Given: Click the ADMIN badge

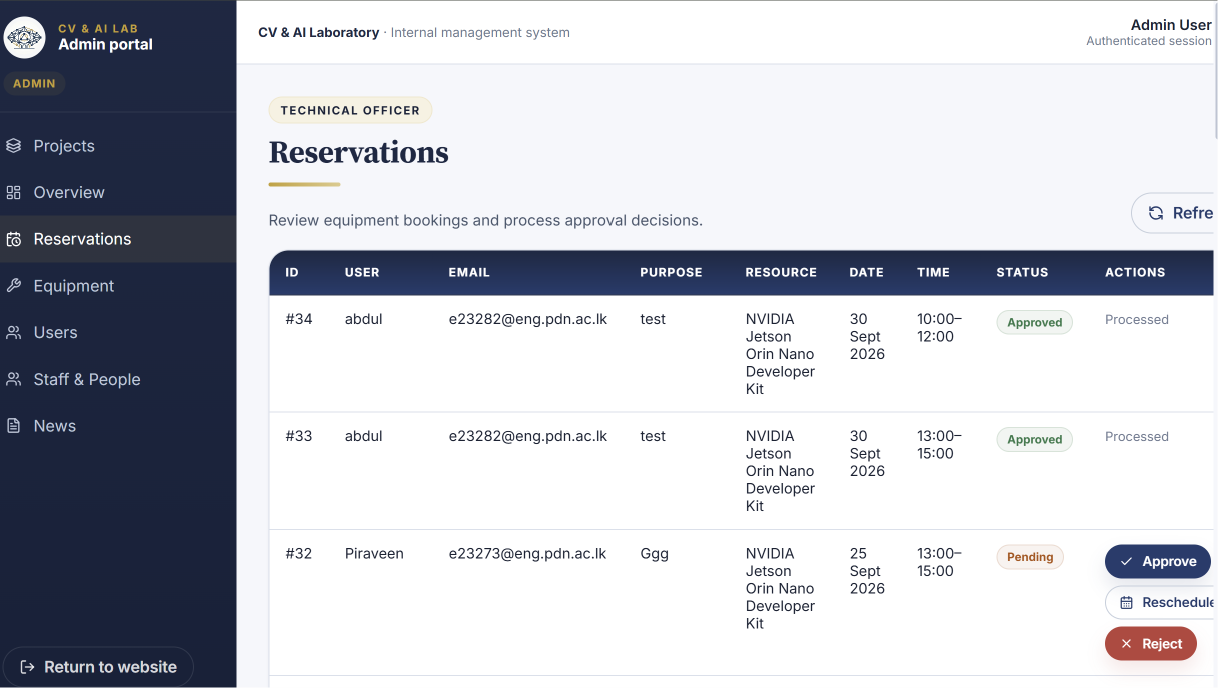Looking at the screenshot, I should [x=34, y=84].
